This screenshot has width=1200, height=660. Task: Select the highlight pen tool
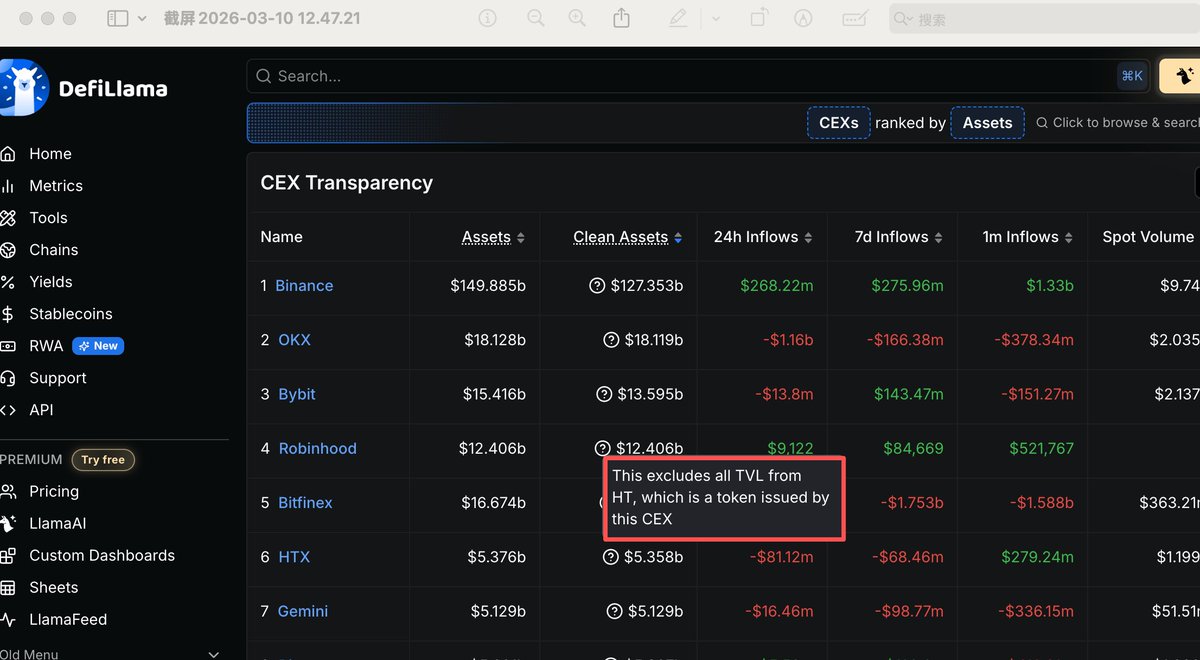click(678, 18)
